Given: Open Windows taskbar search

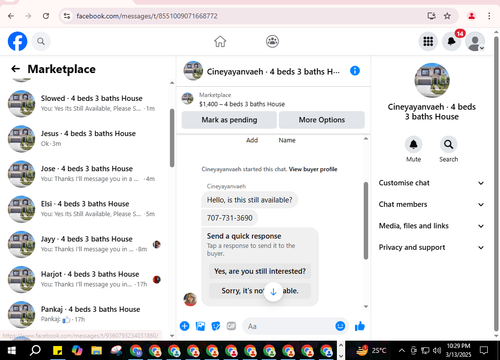Looking at the screenshot, I should (35, 351).
